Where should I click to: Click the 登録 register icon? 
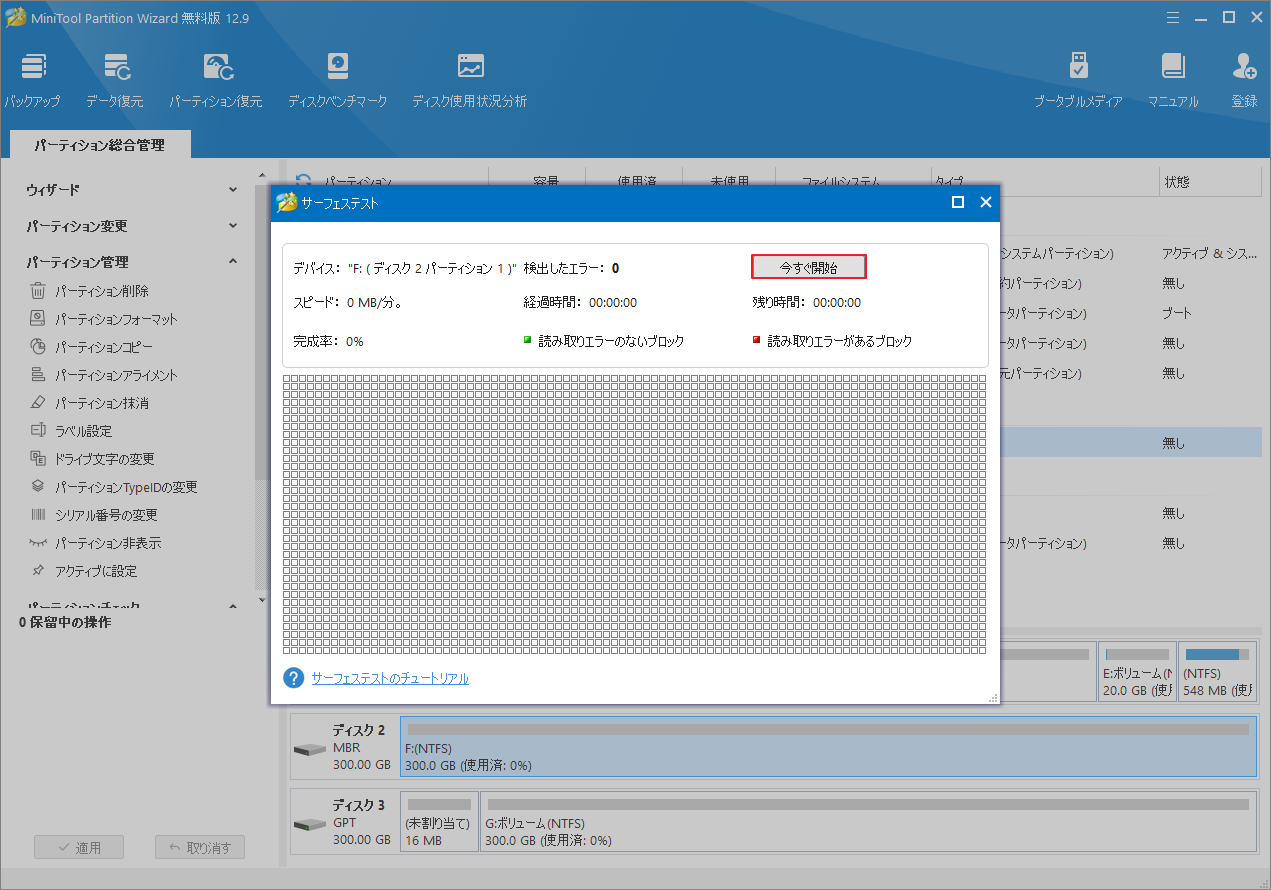(x=1244, y=80)
